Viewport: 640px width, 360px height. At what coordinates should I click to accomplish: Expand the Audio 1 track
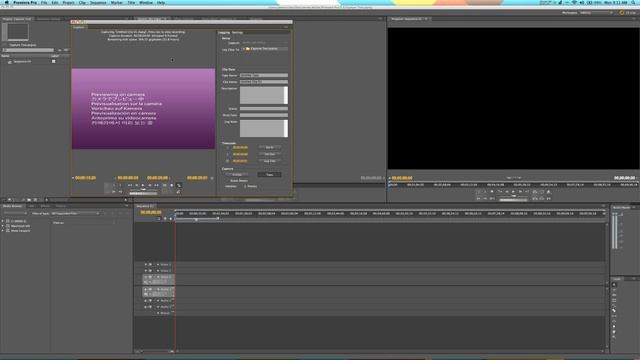pyautogui.click(x=158, y=289)
